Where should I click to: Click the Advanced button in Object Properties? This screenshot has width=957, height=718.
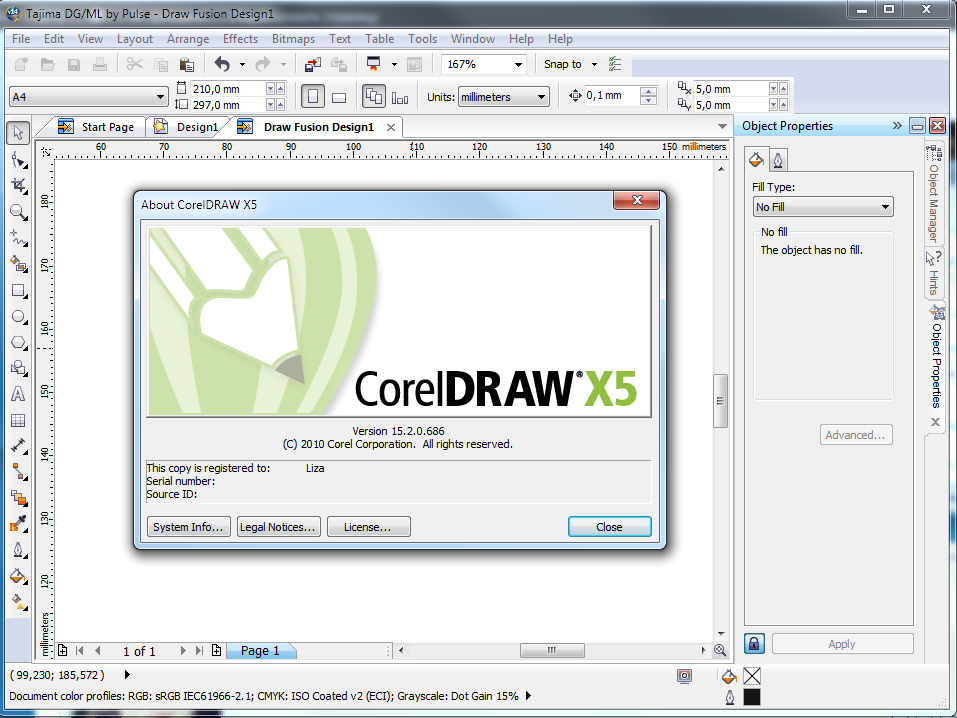(x=856, y=435)
